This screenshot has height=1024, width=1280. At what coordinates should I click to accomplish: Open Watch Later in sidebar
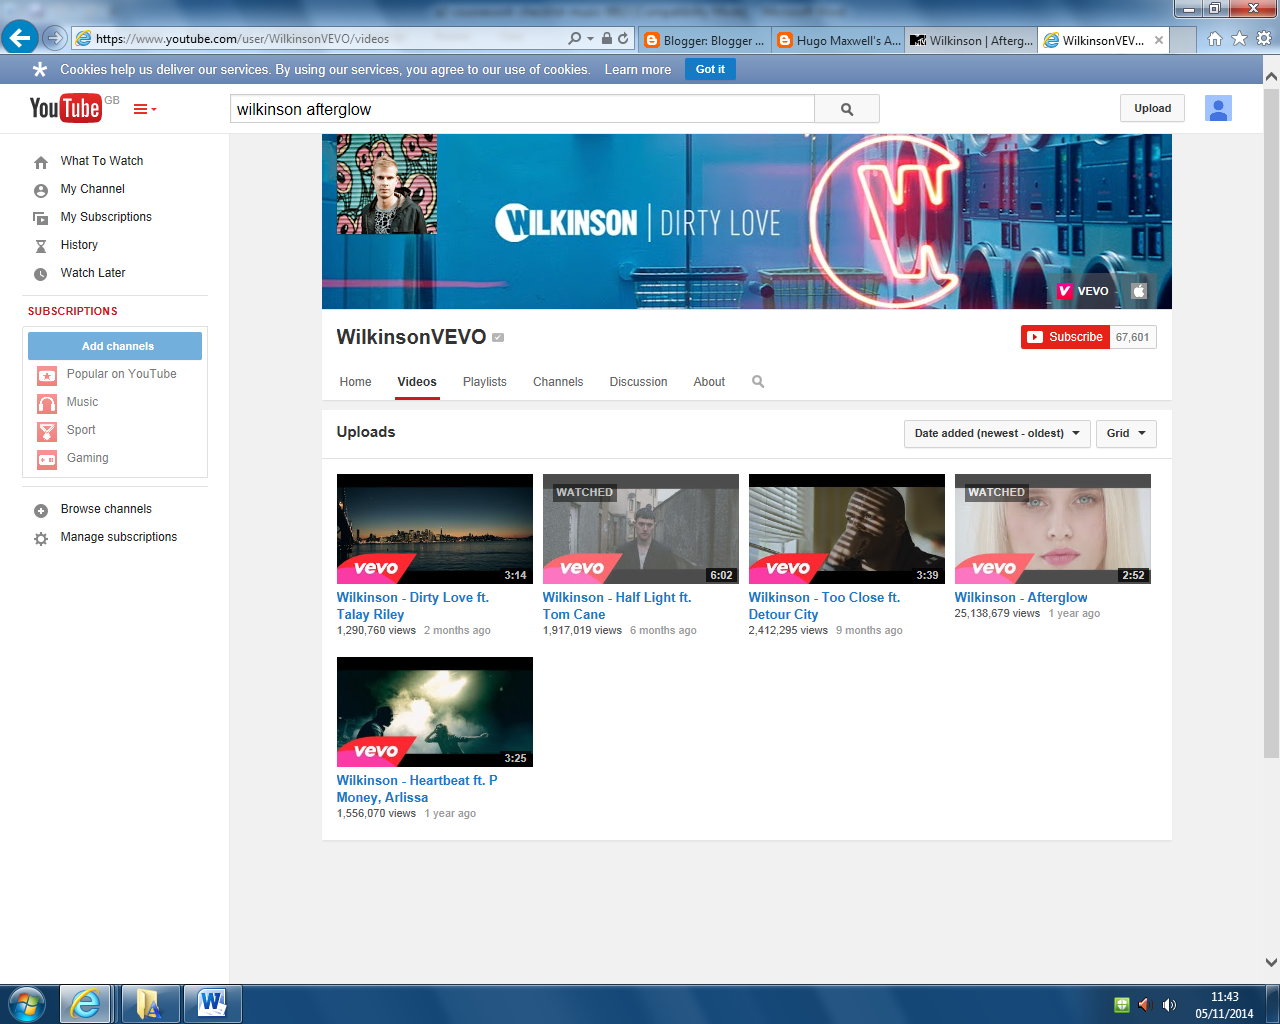tap(92, 273)
